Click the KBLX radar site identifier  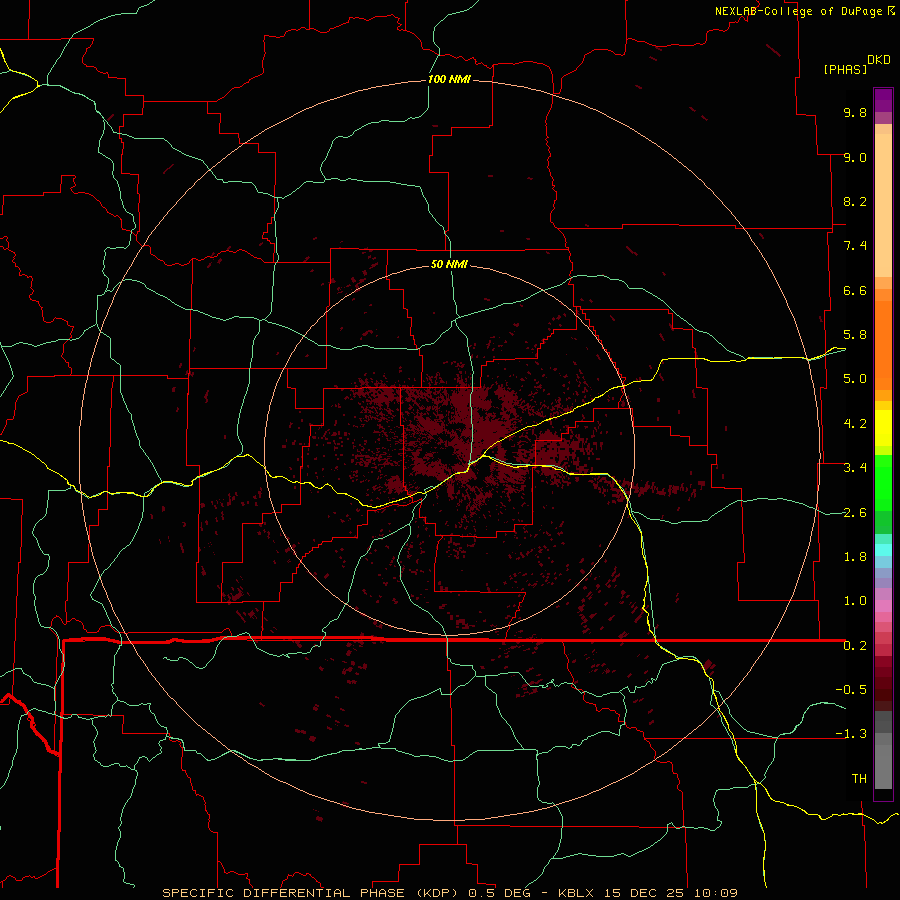(578, 893)
